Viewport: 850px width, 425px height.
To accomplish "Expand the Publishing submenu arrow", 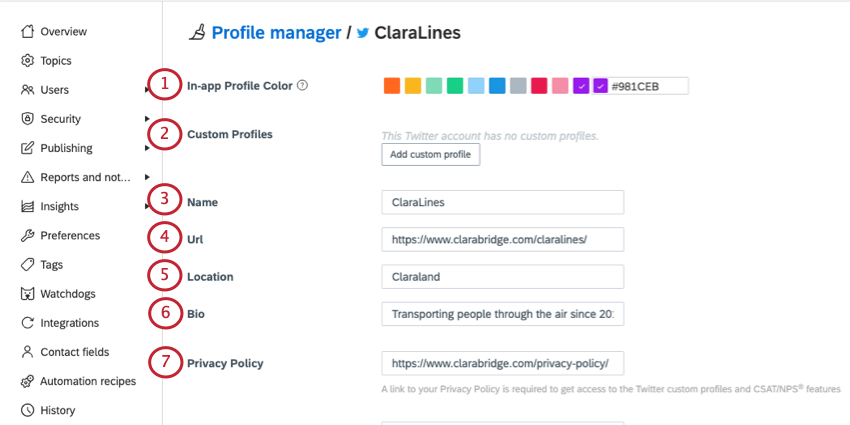I will coord(147,148).
